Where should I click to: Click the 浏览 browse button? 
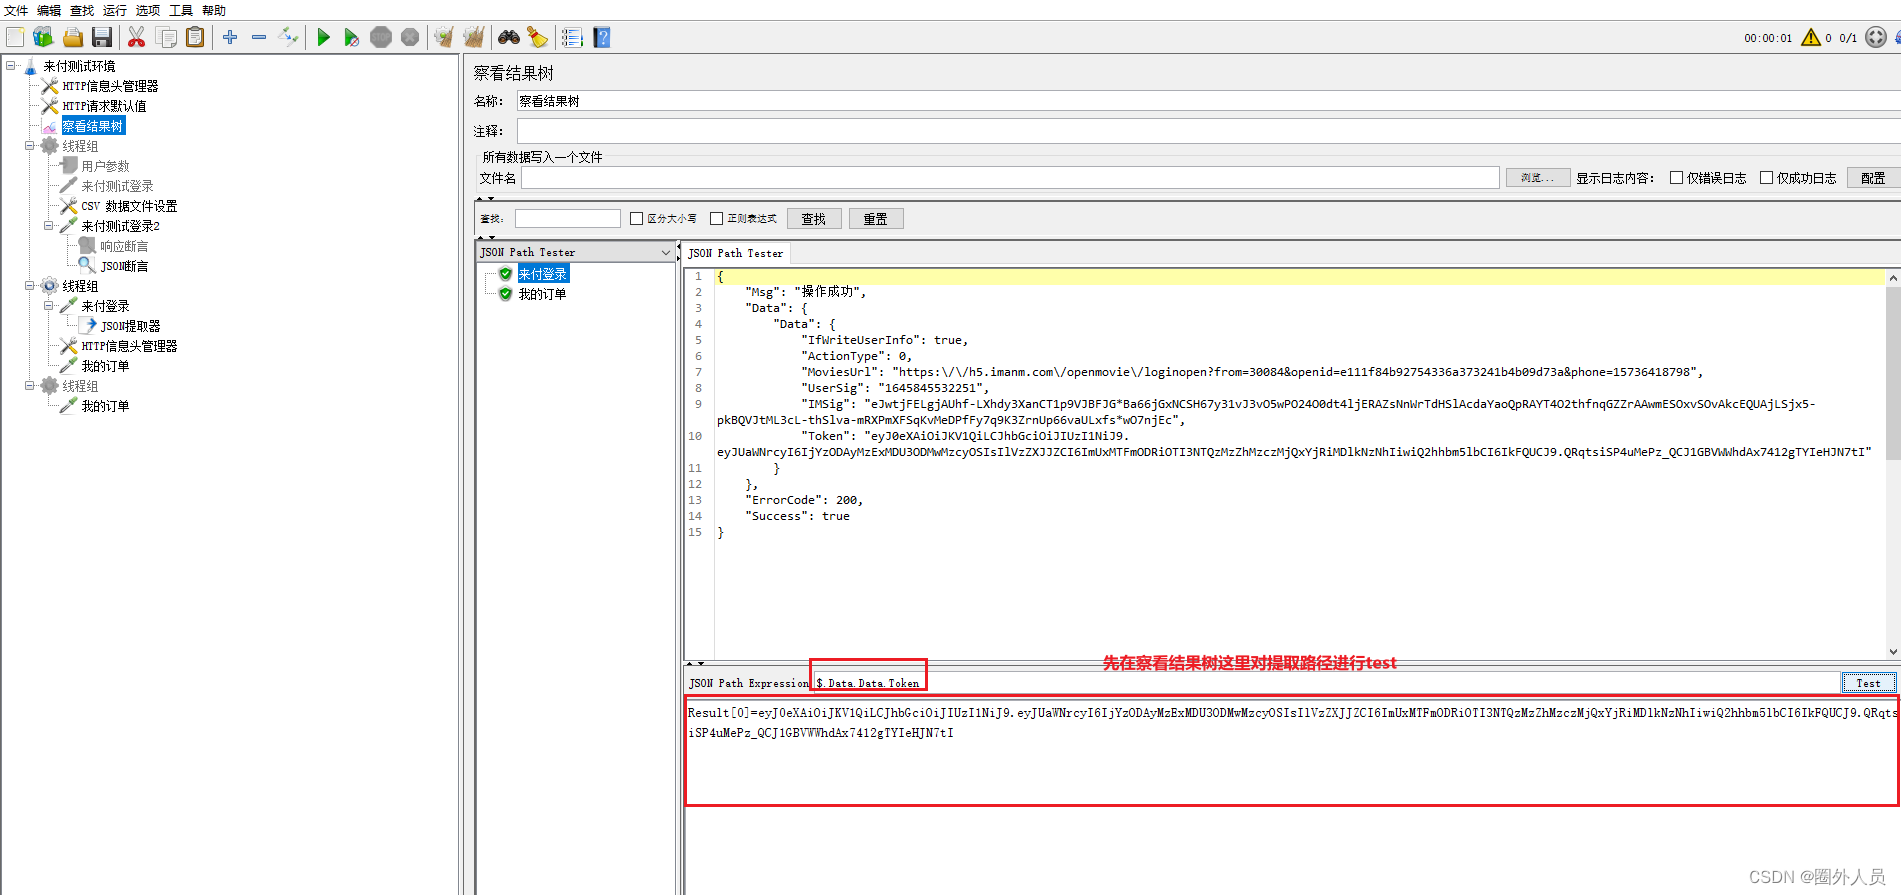[x=1538, y=178]
